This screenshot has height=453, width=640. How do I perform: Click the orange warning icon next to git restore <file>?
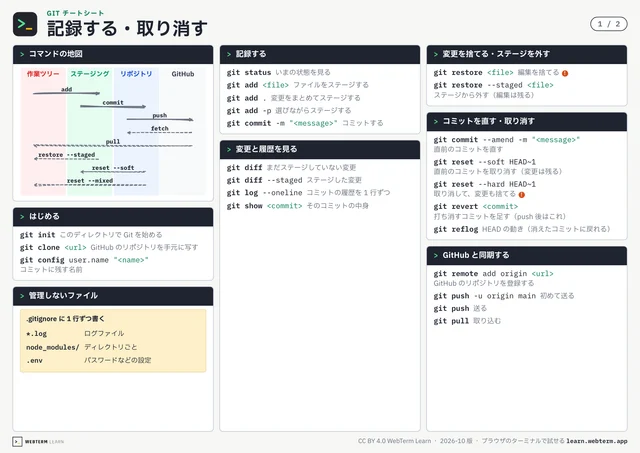click(565, 73)
